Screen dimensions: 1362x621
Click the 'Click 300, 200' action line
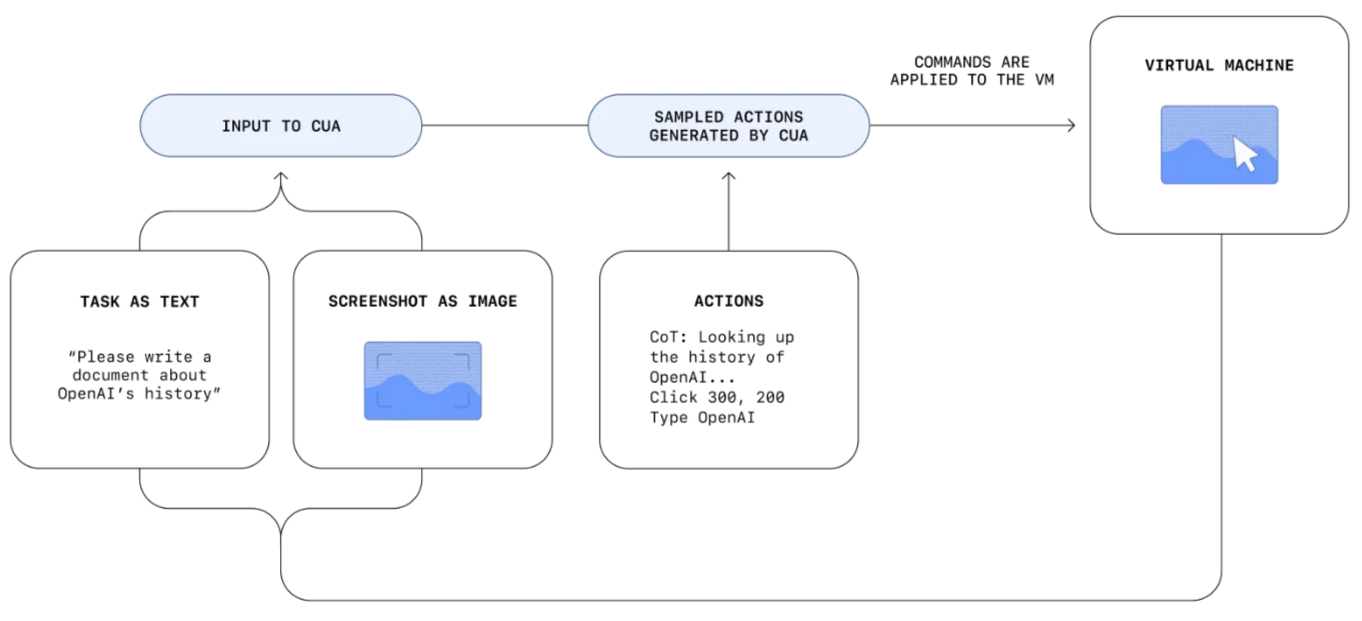pos(717,398)
